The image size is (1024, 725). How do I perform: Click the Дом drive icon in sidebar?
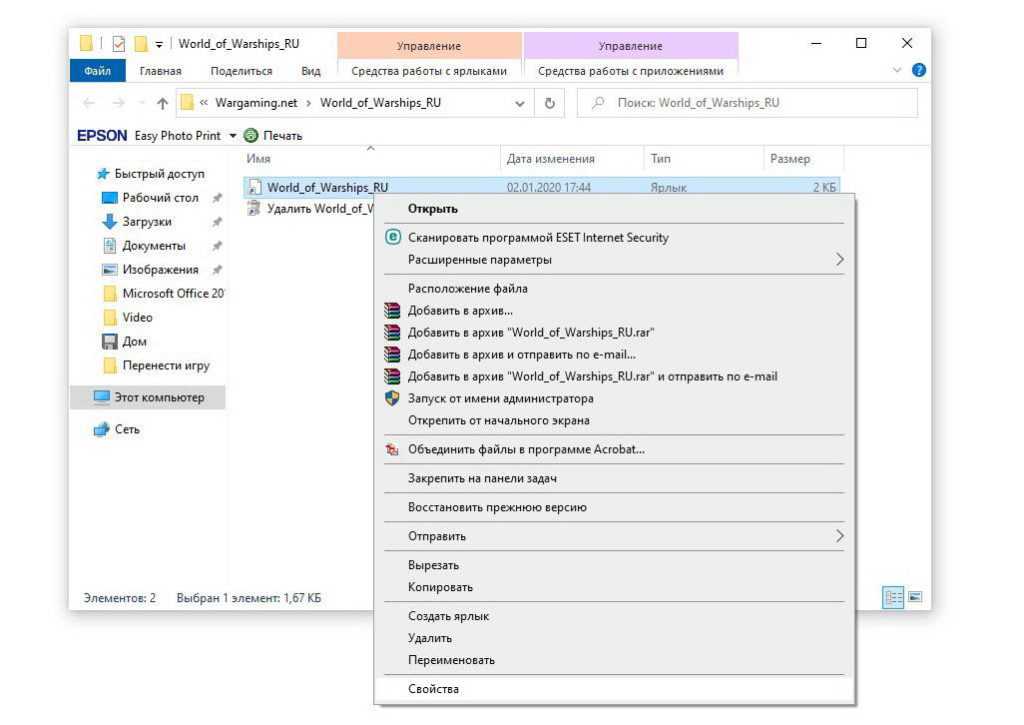pyautogui.click(x=110, y=341)
